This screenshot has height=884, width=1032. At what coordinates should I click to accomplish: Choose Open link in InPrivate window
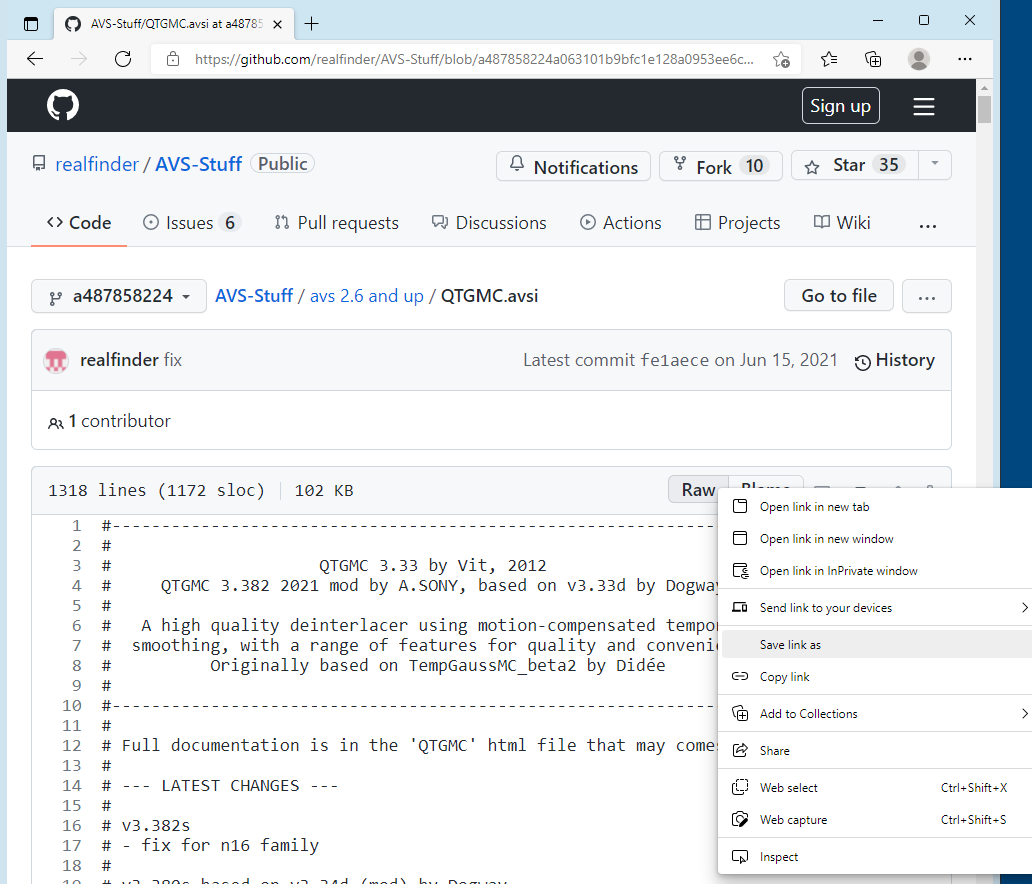click(x=875, y=571)
